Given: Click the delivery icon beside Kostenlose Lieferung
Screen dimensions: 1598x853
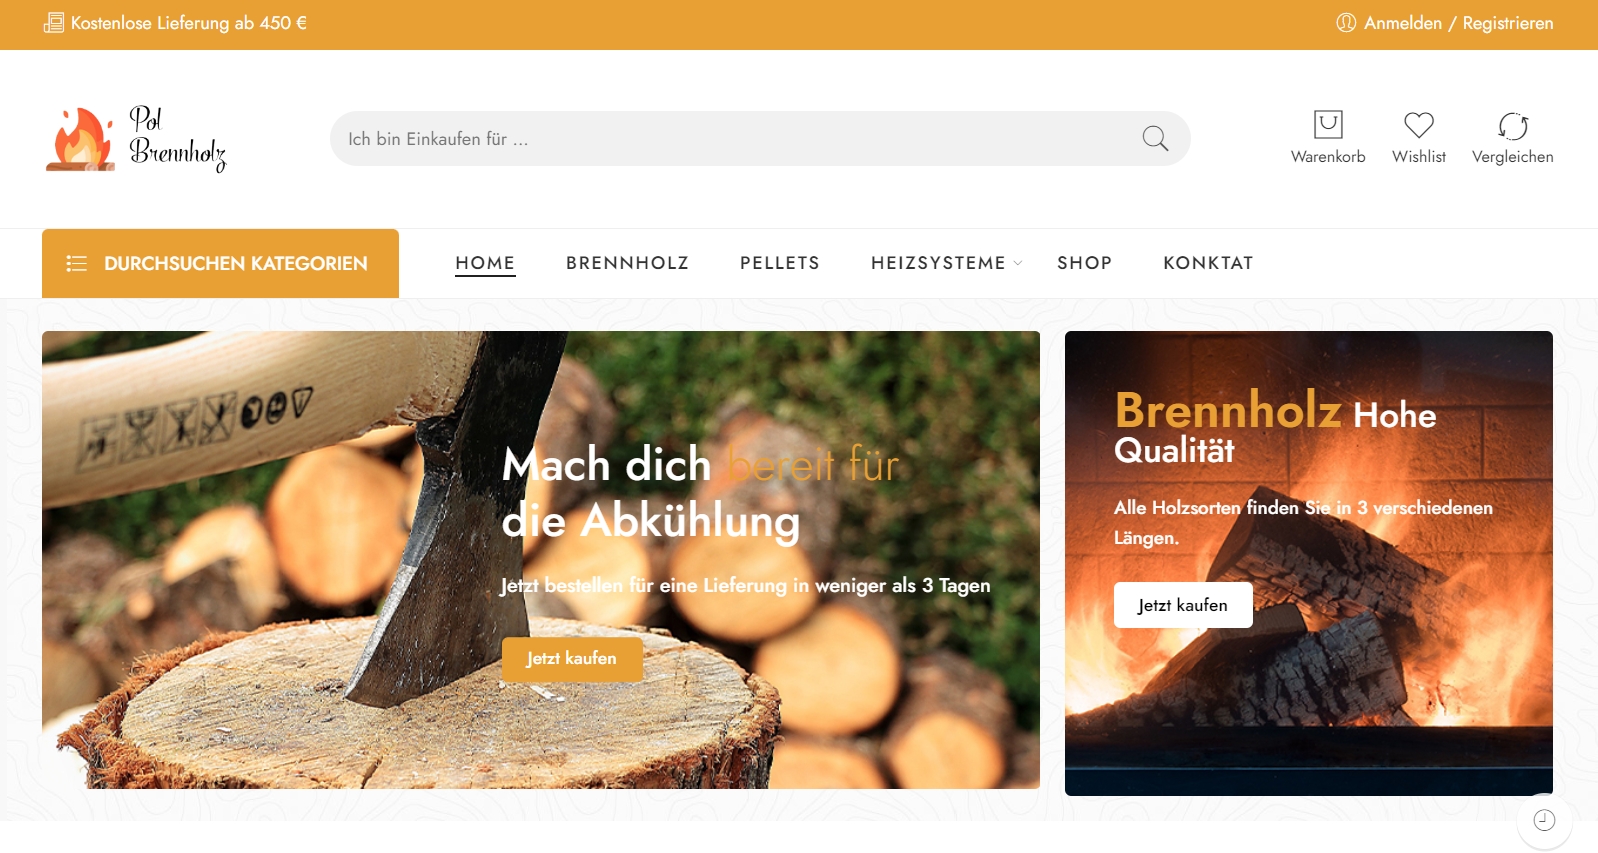Looking at the screenshot, I should (54, 23).
